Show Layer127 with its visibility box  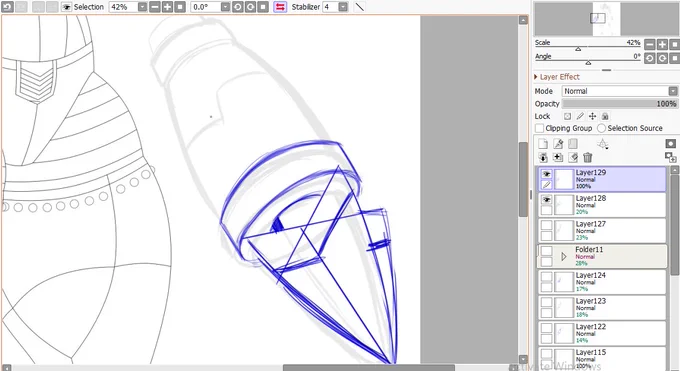tap(546, 225)
